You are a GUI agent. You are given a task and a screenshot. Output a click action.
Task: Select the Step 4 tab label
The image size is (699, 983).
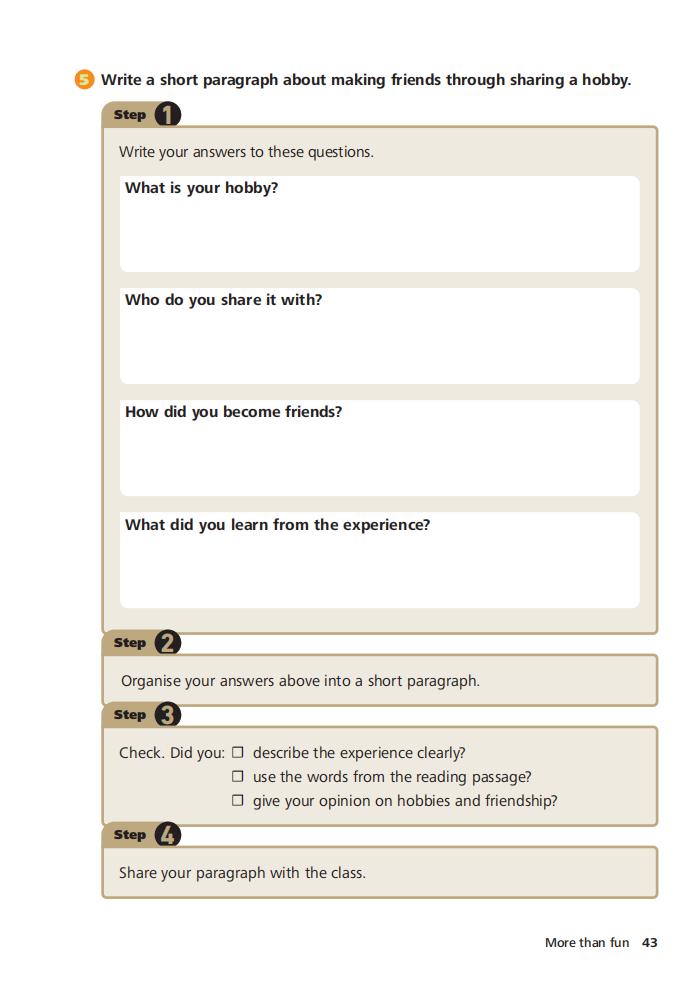130,834
